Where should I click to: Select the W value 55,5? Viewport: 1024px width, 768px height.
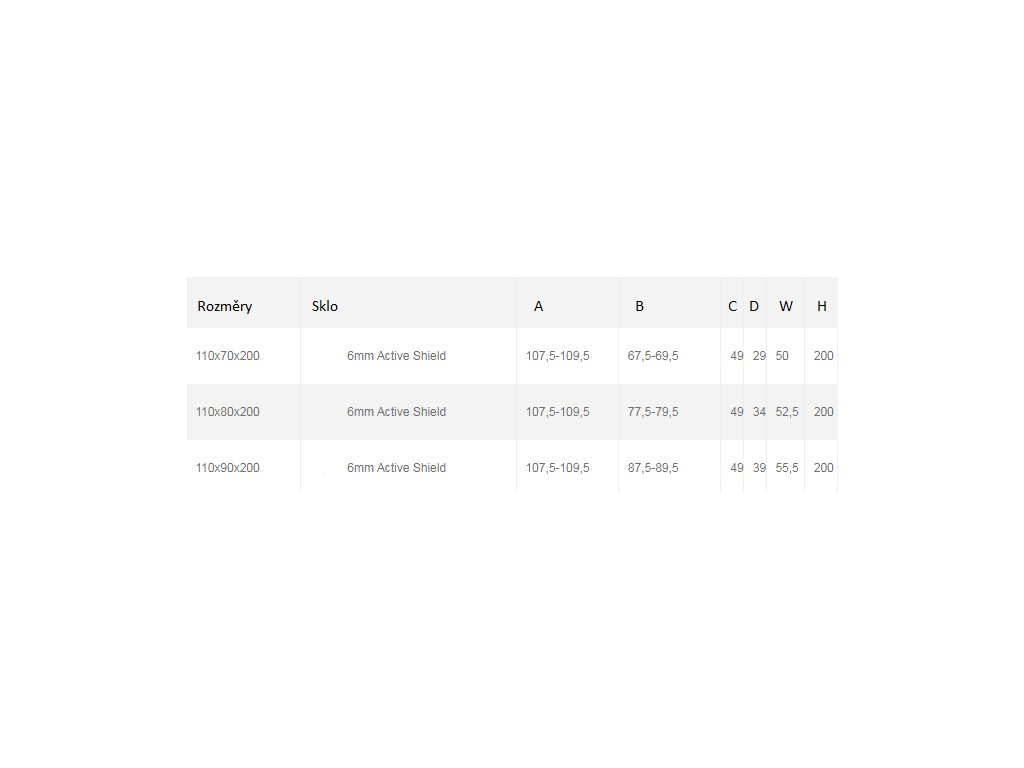pos(787,468)
